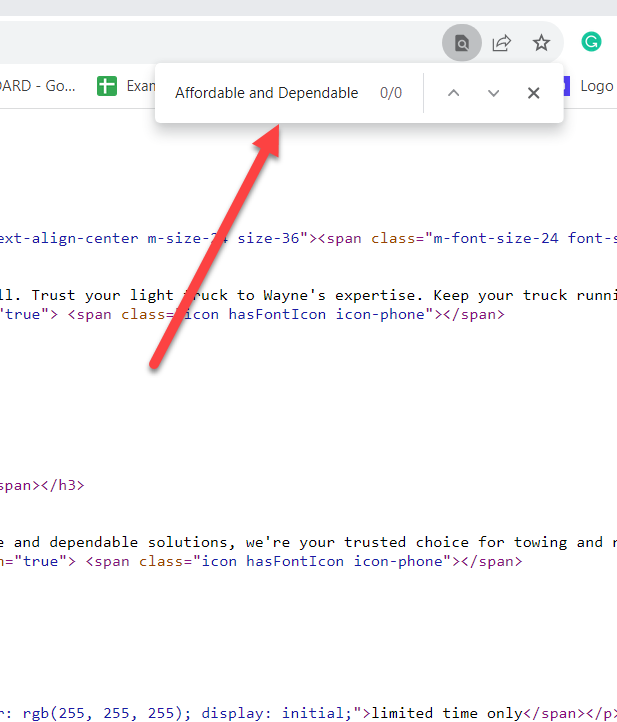The image size is (617, 722).
Task: Go to next find result
Action: click(494, 93)
